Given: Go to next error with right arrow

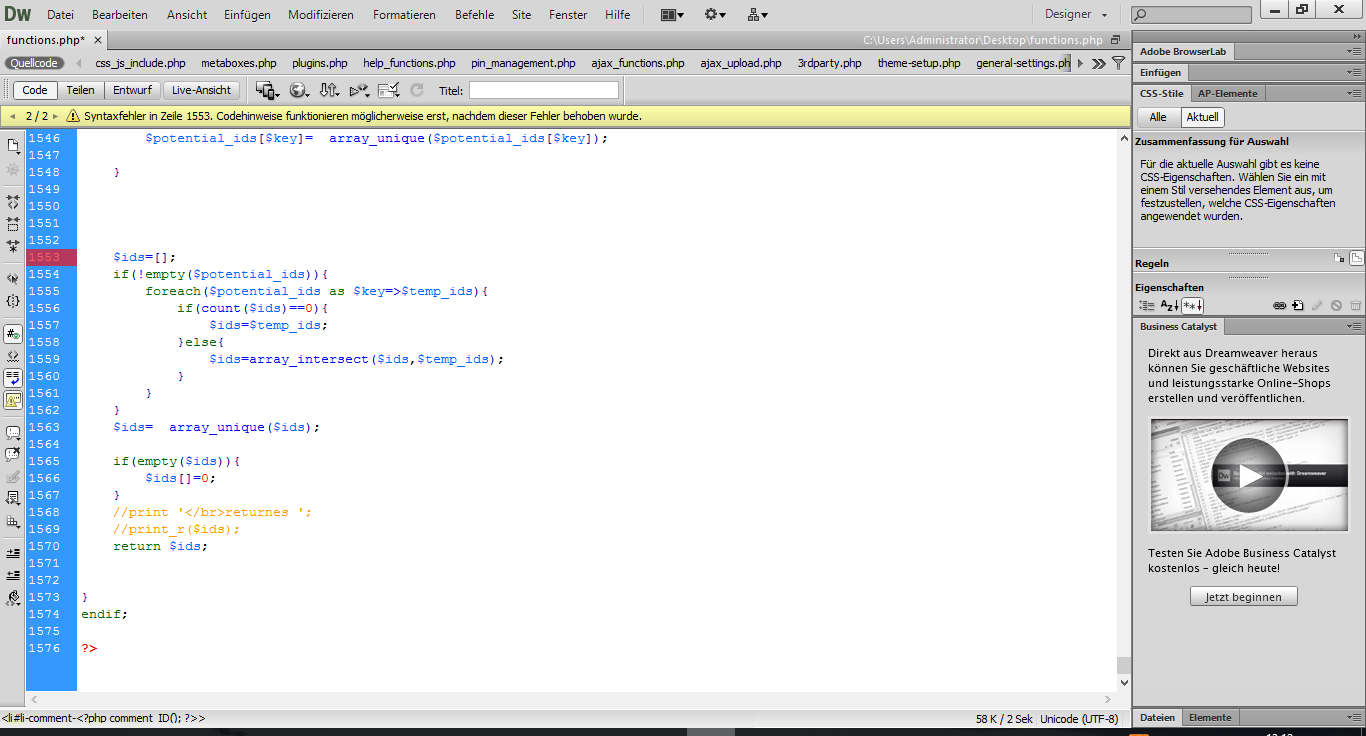Looking at the screenshot, I should 56,116.
